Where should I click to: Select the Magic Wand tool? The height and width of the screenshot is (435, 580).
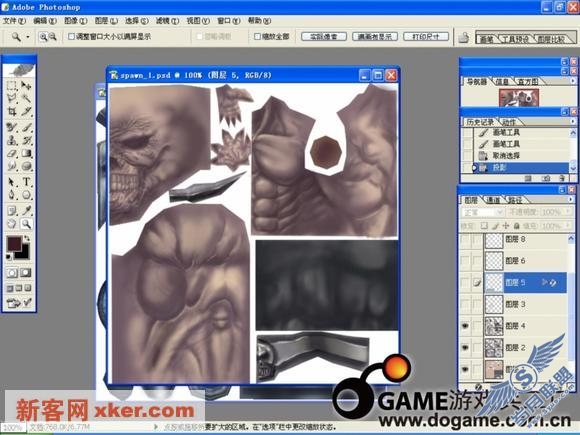click(x=26, y=98)
